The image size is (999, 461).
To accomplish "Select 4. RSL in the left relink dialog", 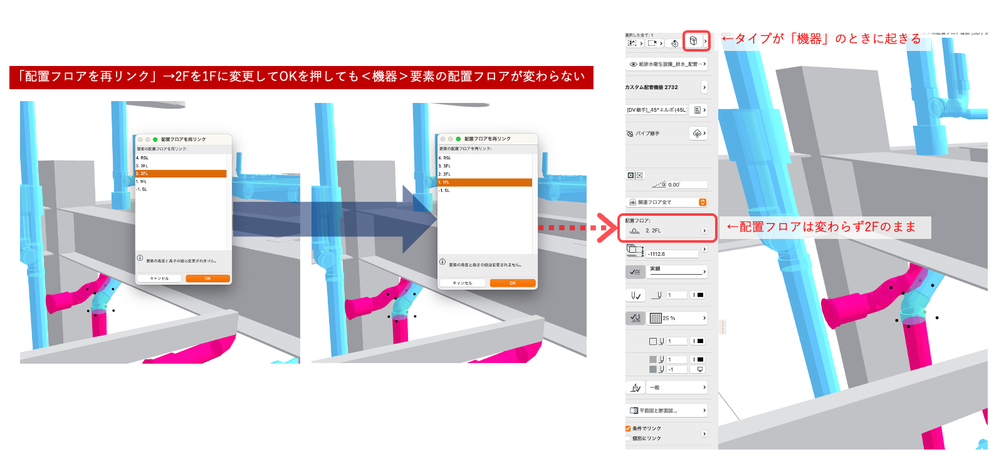I will pyautogui.click(x=182, y=157).
